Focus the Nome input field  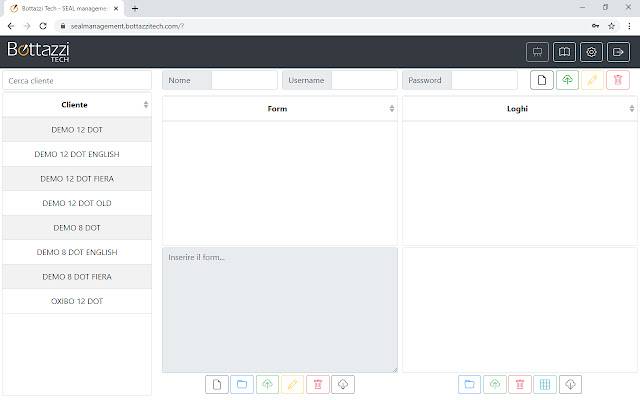(244, 80)
